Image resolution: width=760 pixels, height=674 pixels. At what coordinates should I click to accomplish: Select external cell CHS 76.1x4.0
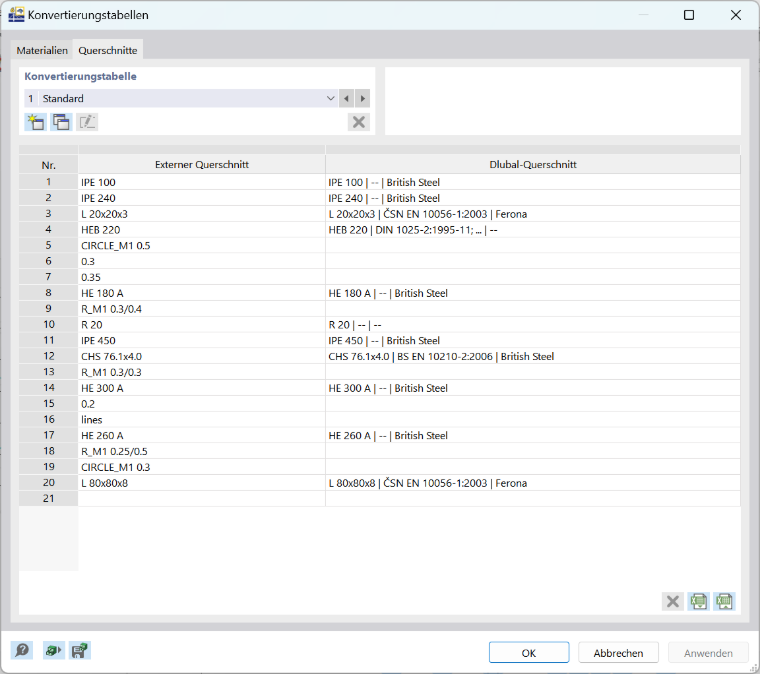(202, 356)
